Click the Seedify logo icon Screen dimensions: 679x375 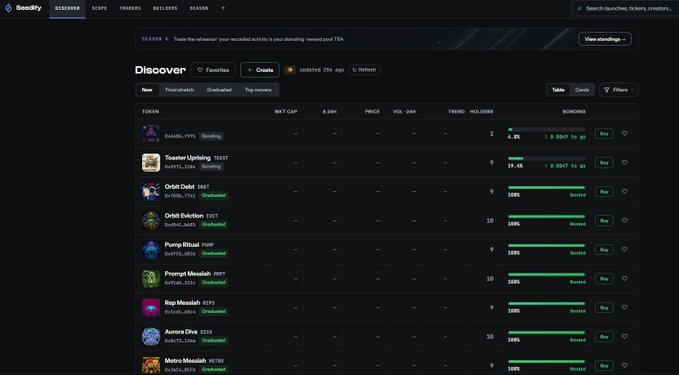[x=8, y=8]
